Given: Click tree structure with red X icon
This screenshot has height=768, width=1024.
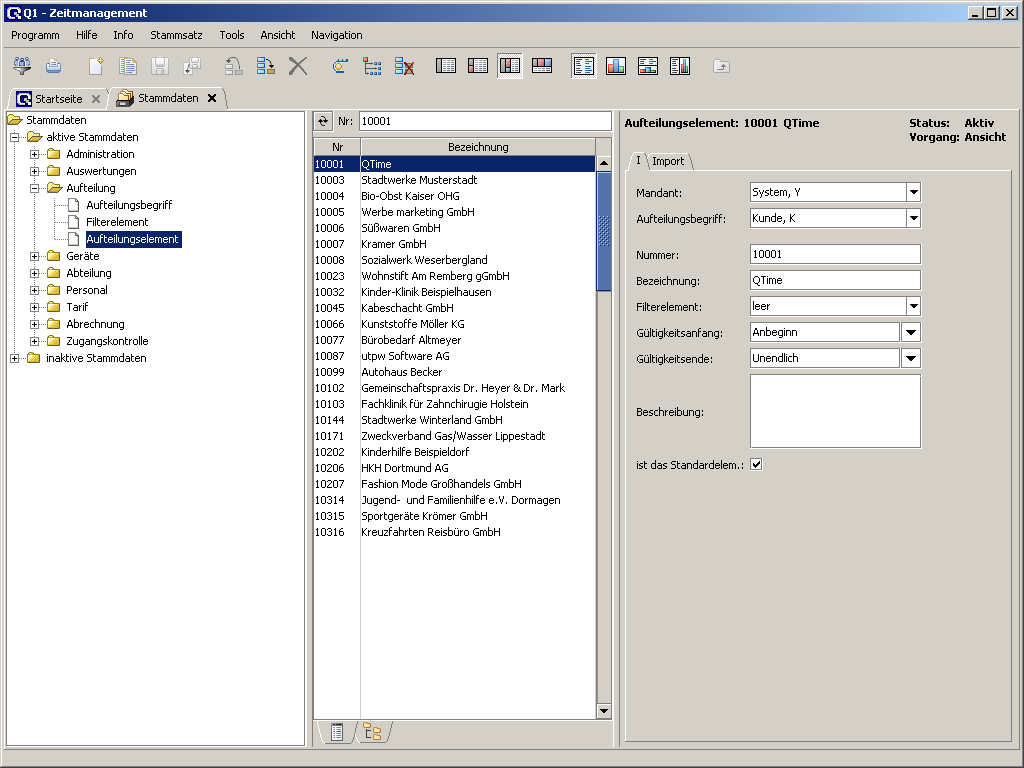Looking at the screenshot, I should 404,66.
